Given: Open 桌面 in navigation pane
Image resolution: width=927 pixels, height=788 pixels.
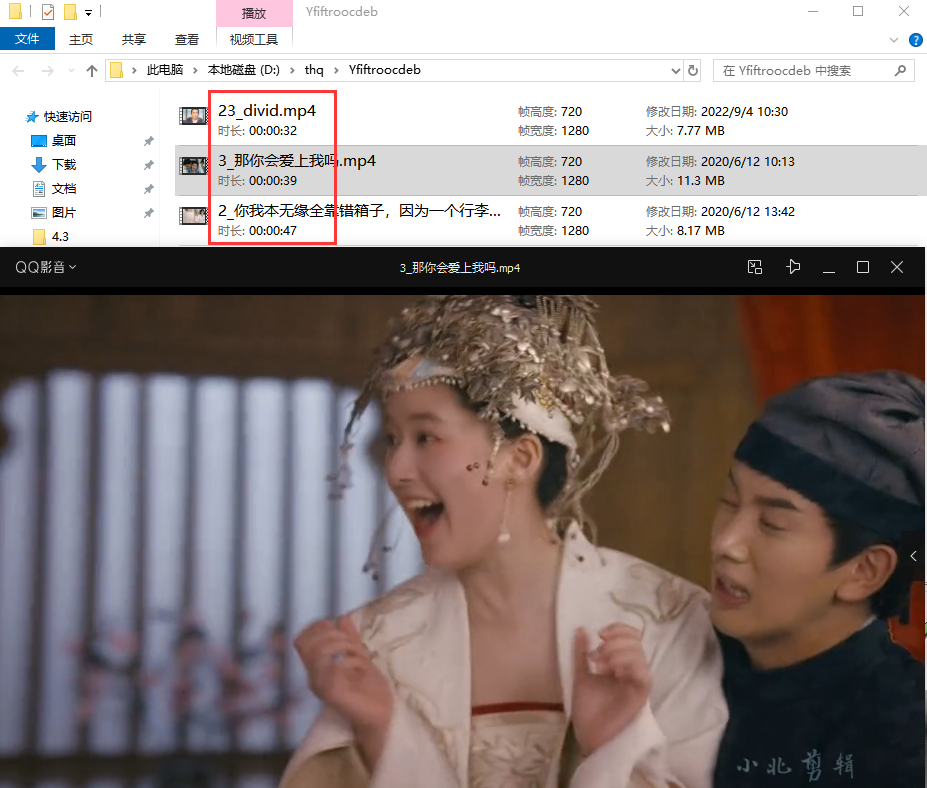Looking at the screenshot, I should click(x=54, y=141).
